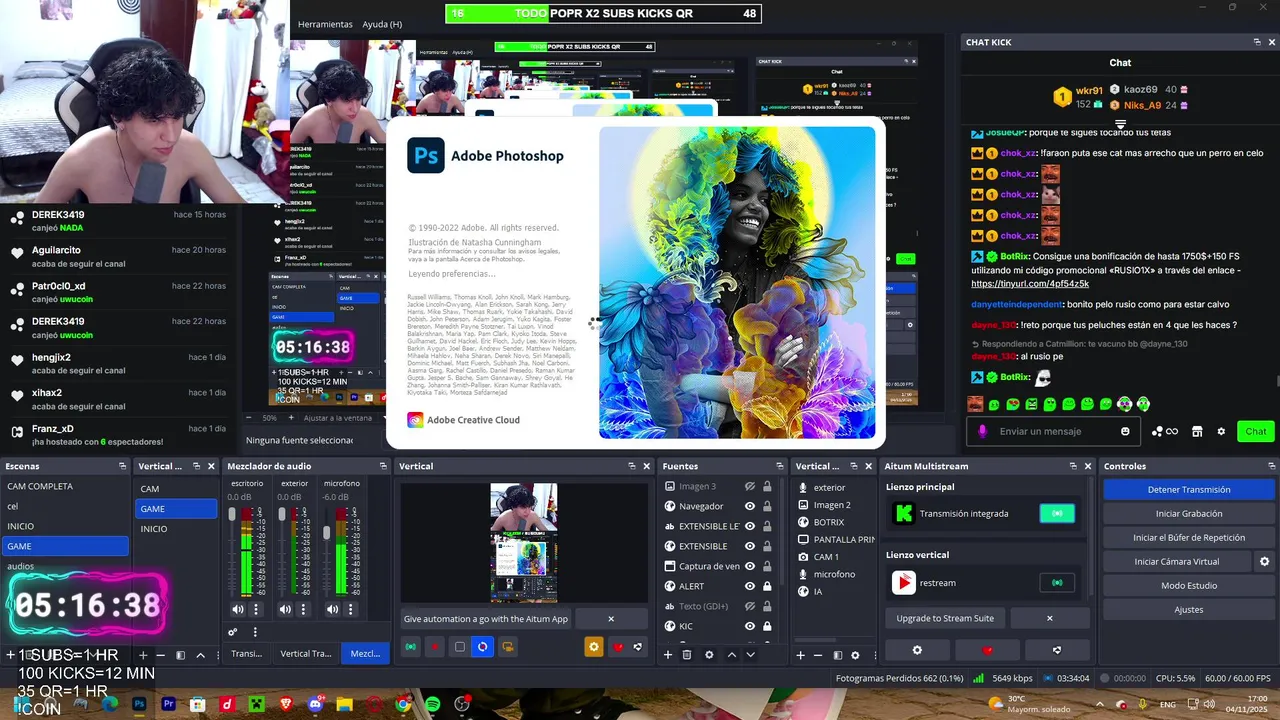Click orange virtual camera icon in Vertical dock

click(508, 647)
